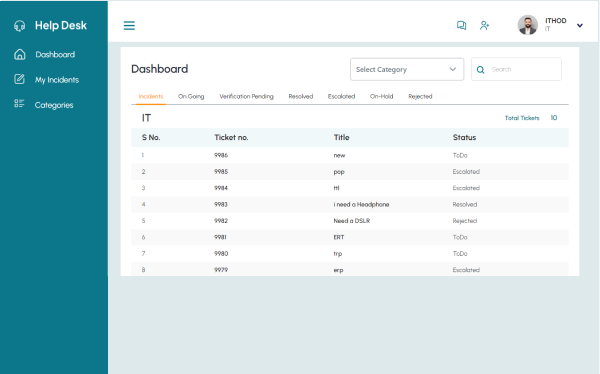Click ticket number 9984

[x=221, y=188]
